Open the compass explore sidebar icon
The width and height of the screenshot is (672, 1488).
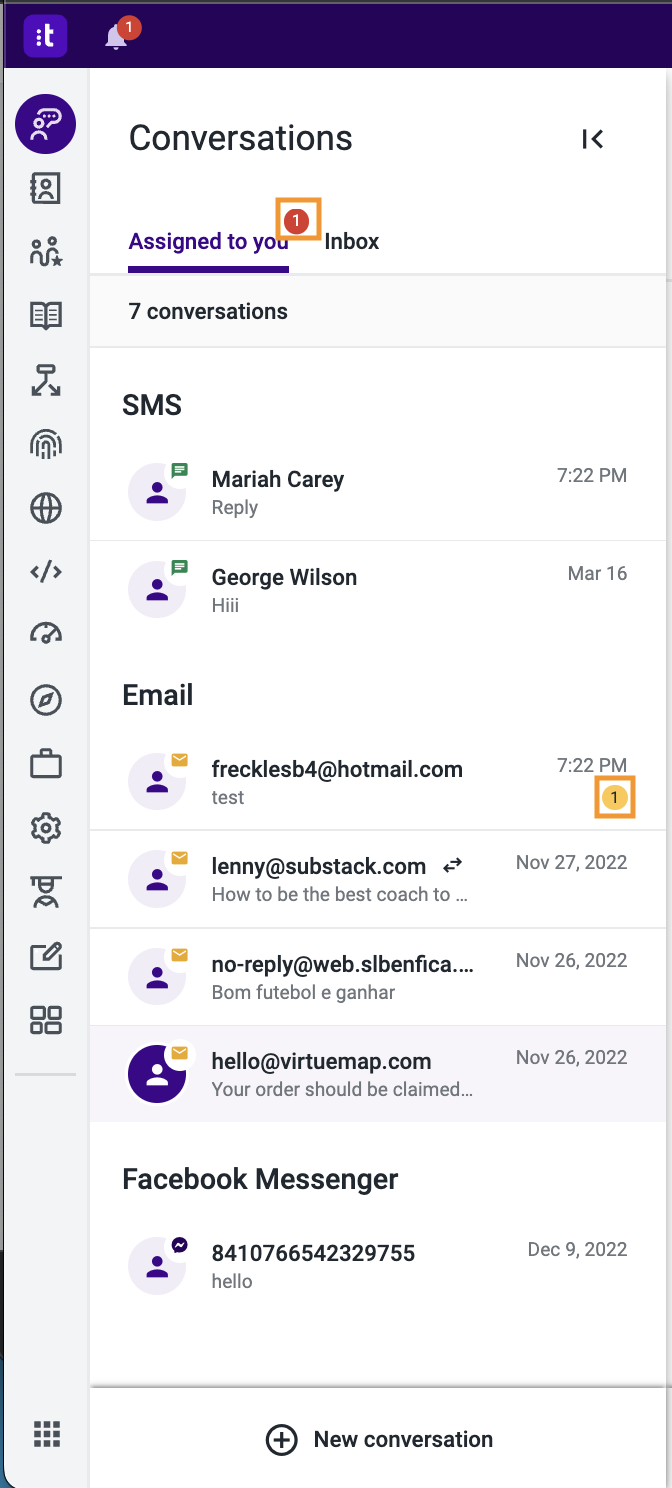46,700
